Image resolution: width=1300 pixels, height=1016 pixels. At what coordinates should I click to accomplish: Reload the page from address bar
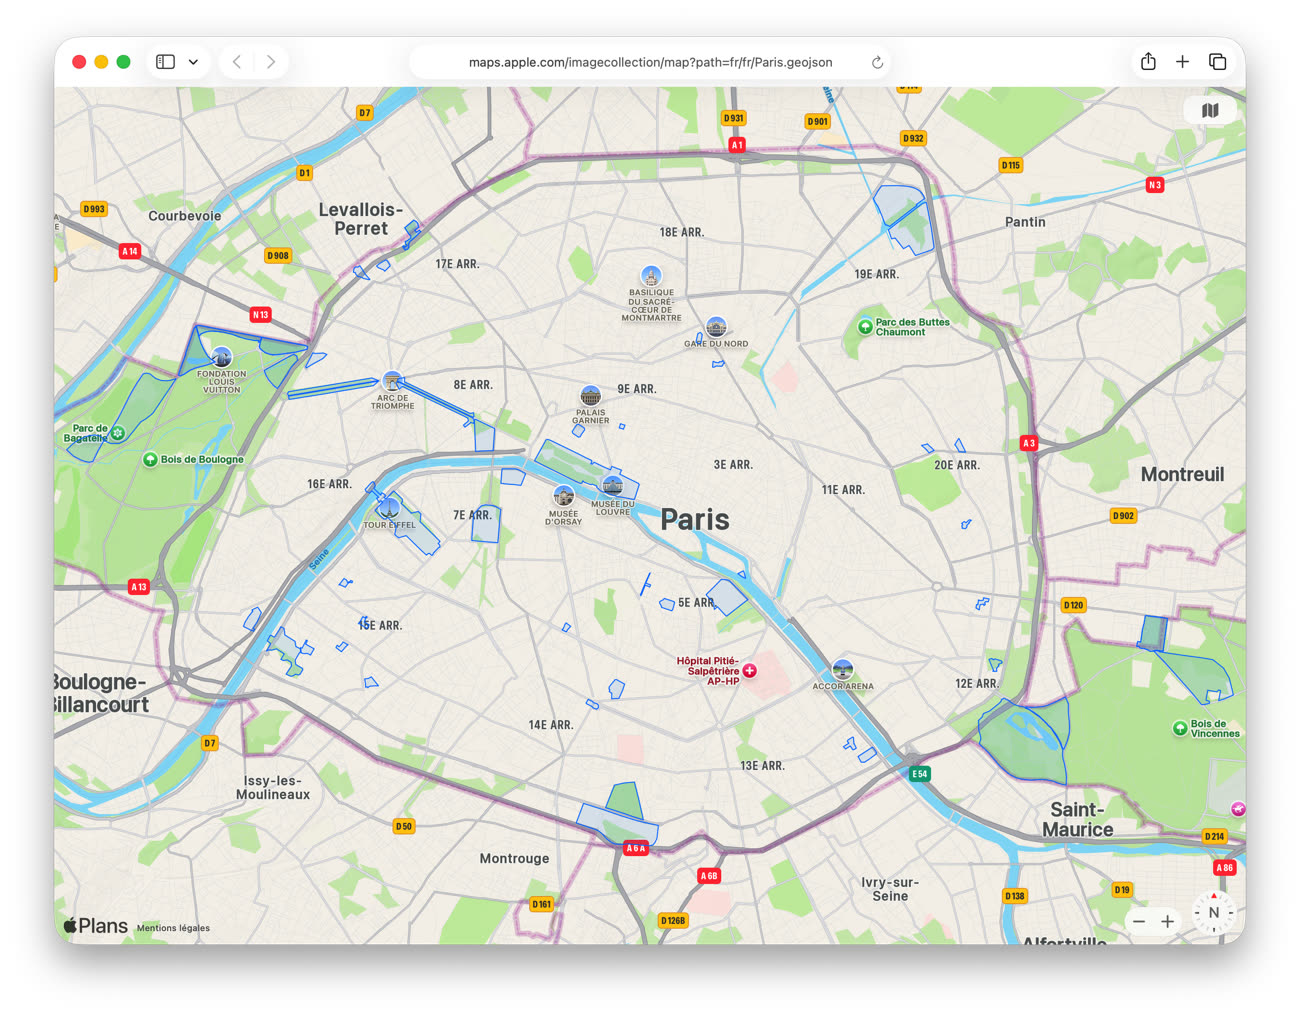[877, 62]
